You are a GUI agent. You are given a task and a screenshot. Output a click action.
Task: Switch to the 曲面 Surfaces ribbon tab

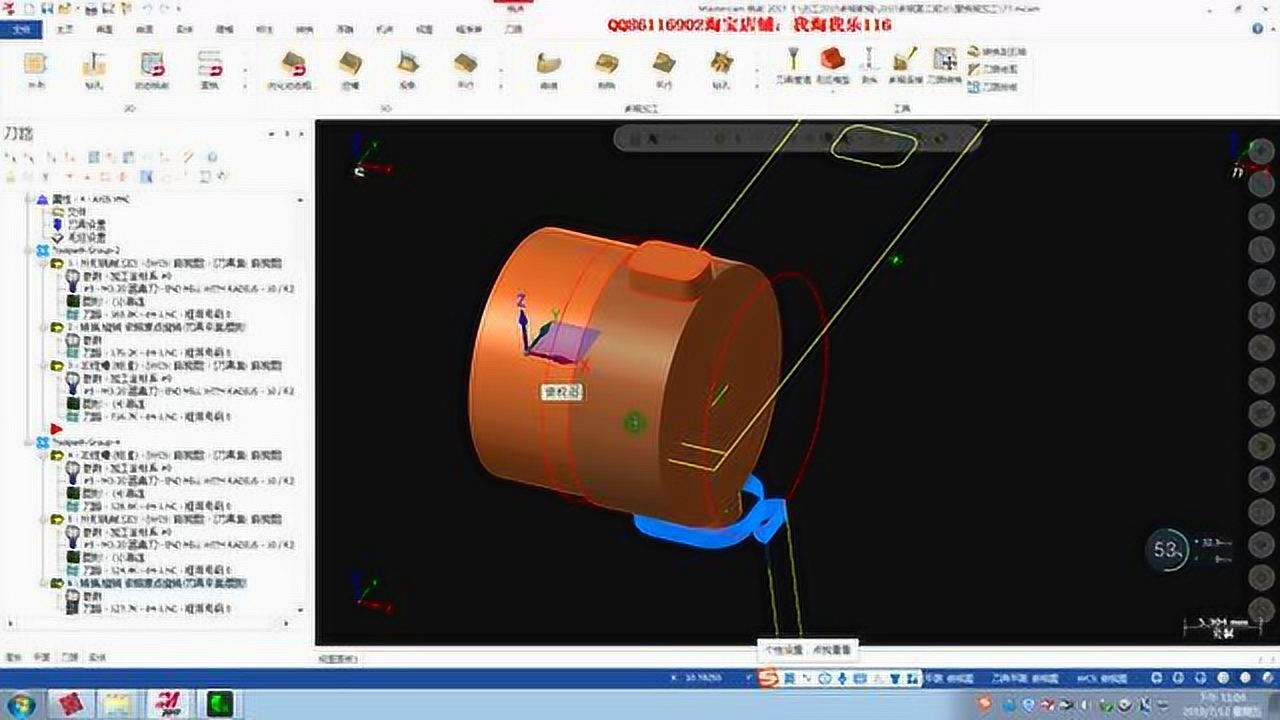(x=145, y=30)
